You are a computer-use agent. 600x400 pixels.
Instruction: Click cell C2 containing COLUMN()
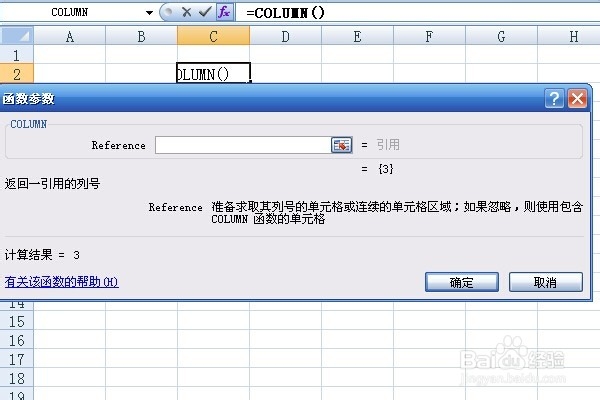(x=214, y=73)
